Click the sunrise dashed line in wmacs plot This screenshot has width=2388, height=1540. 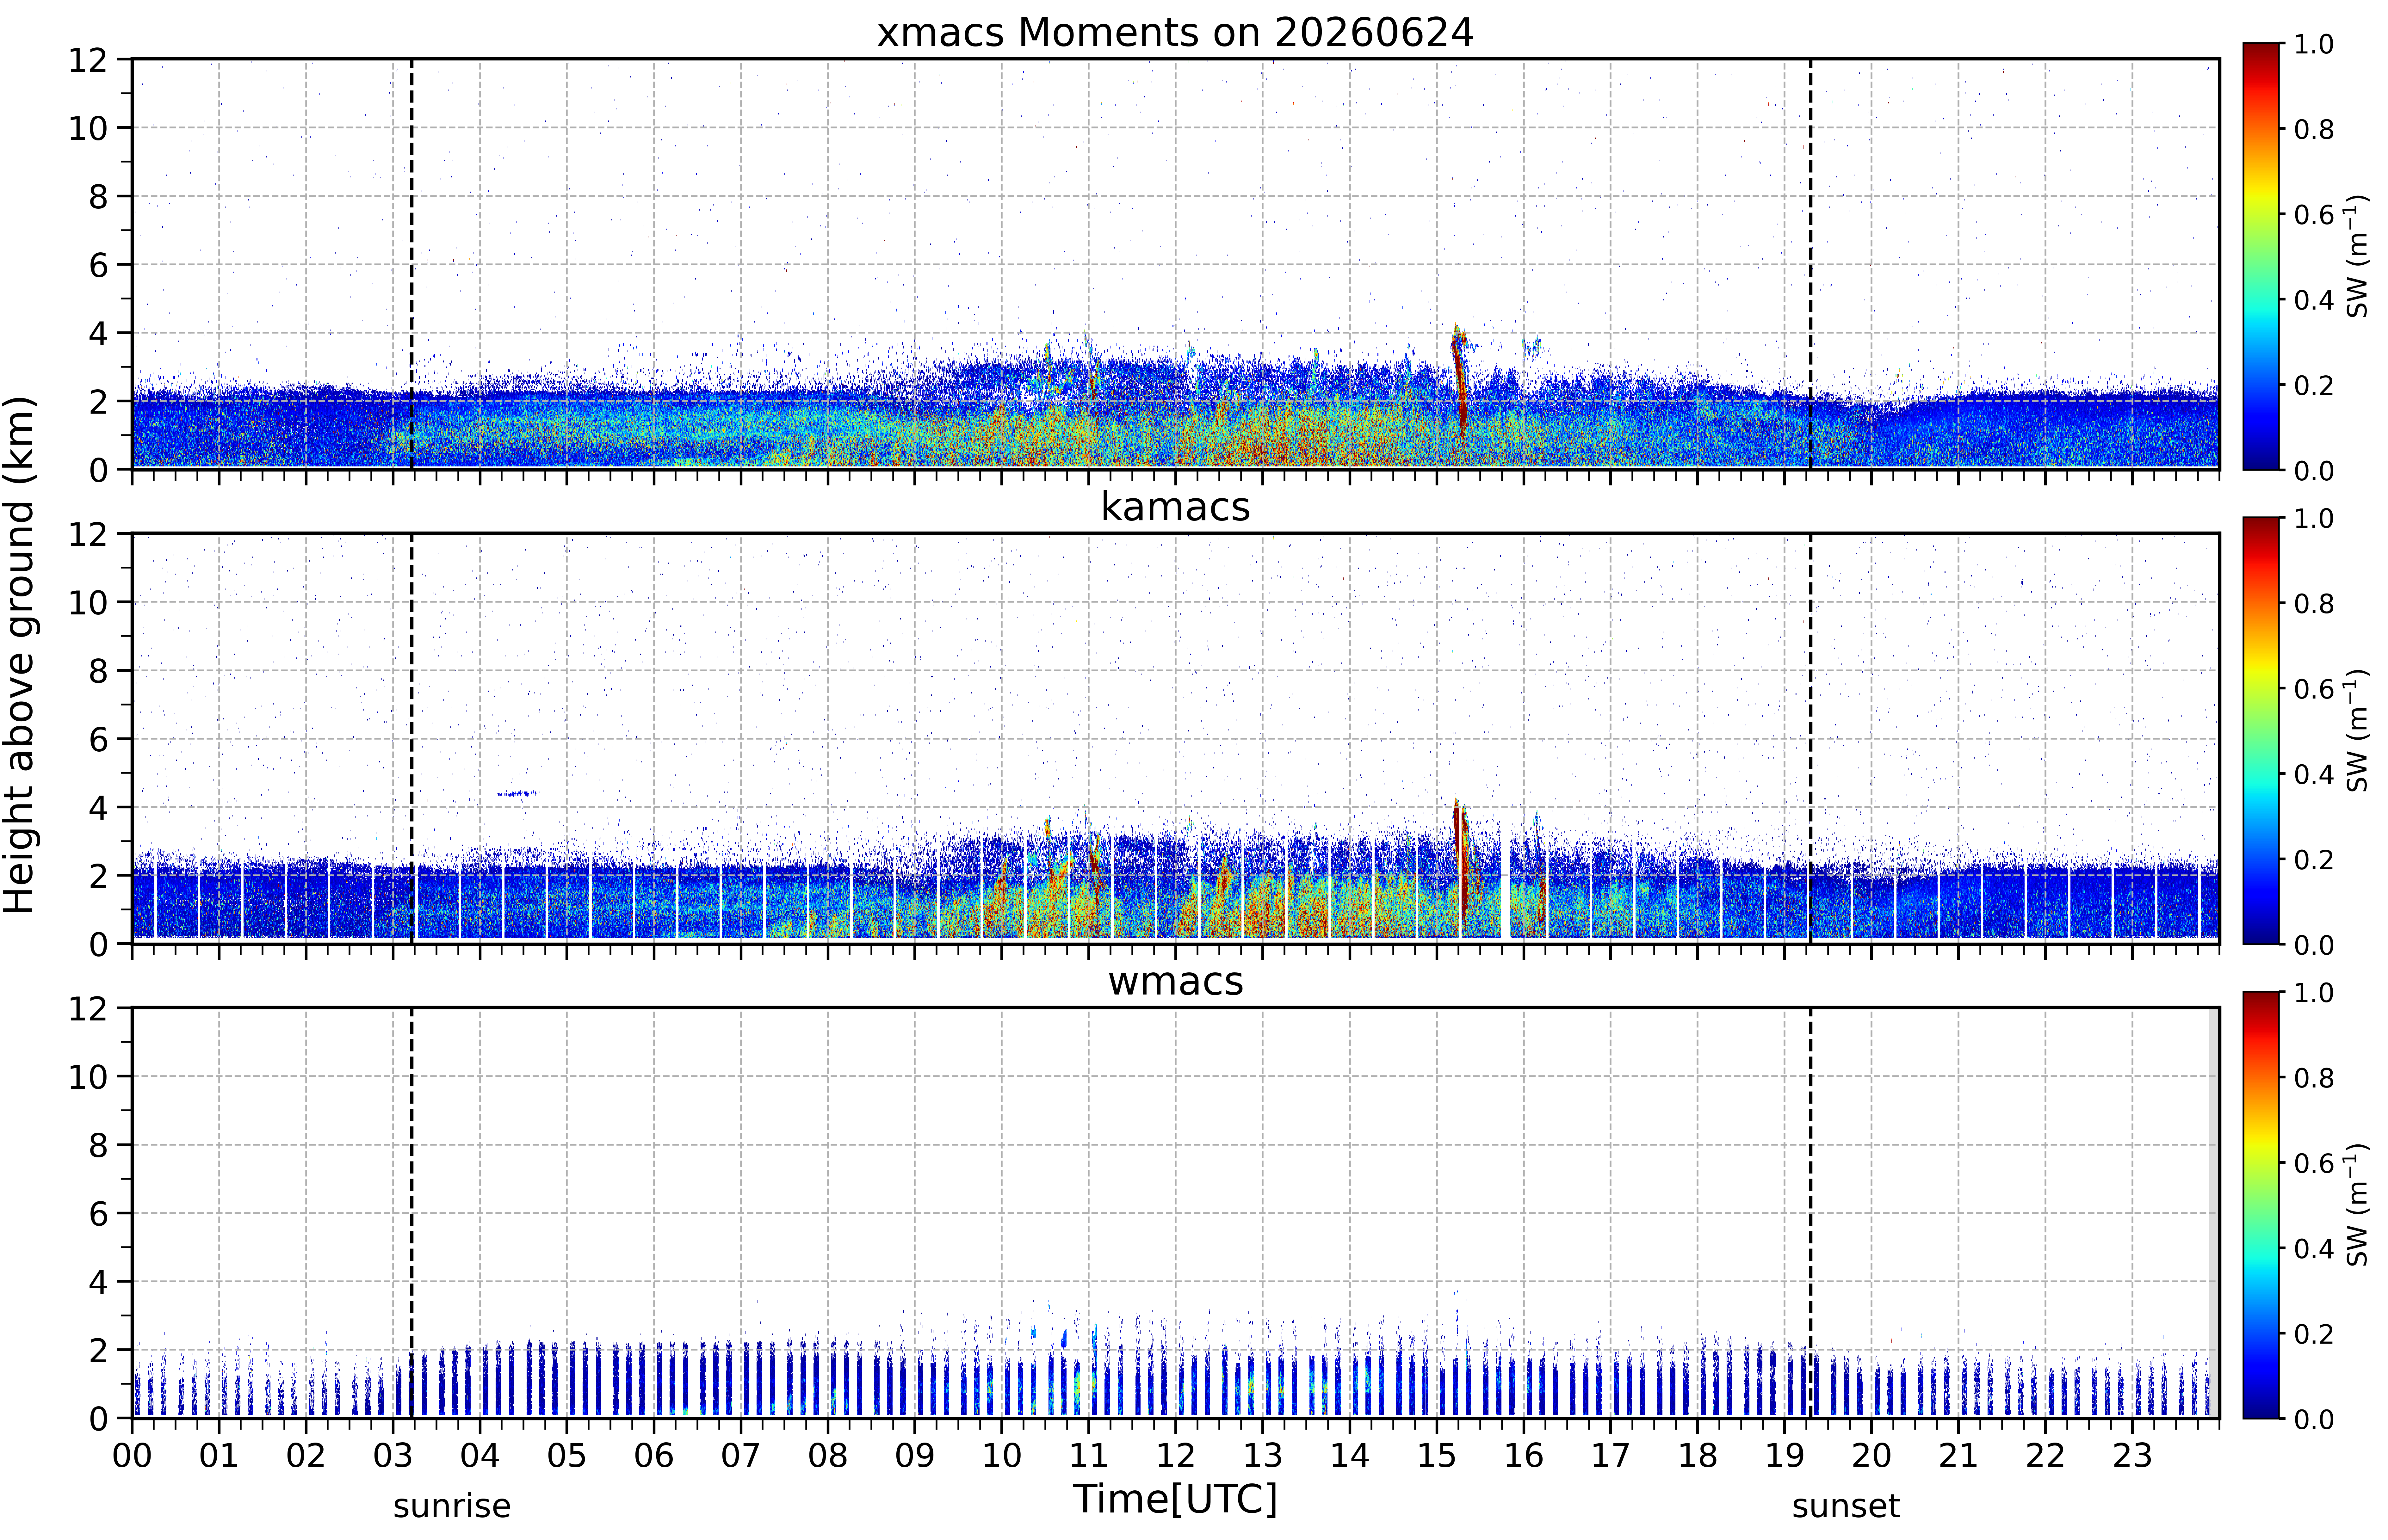tap(411, 1212)
